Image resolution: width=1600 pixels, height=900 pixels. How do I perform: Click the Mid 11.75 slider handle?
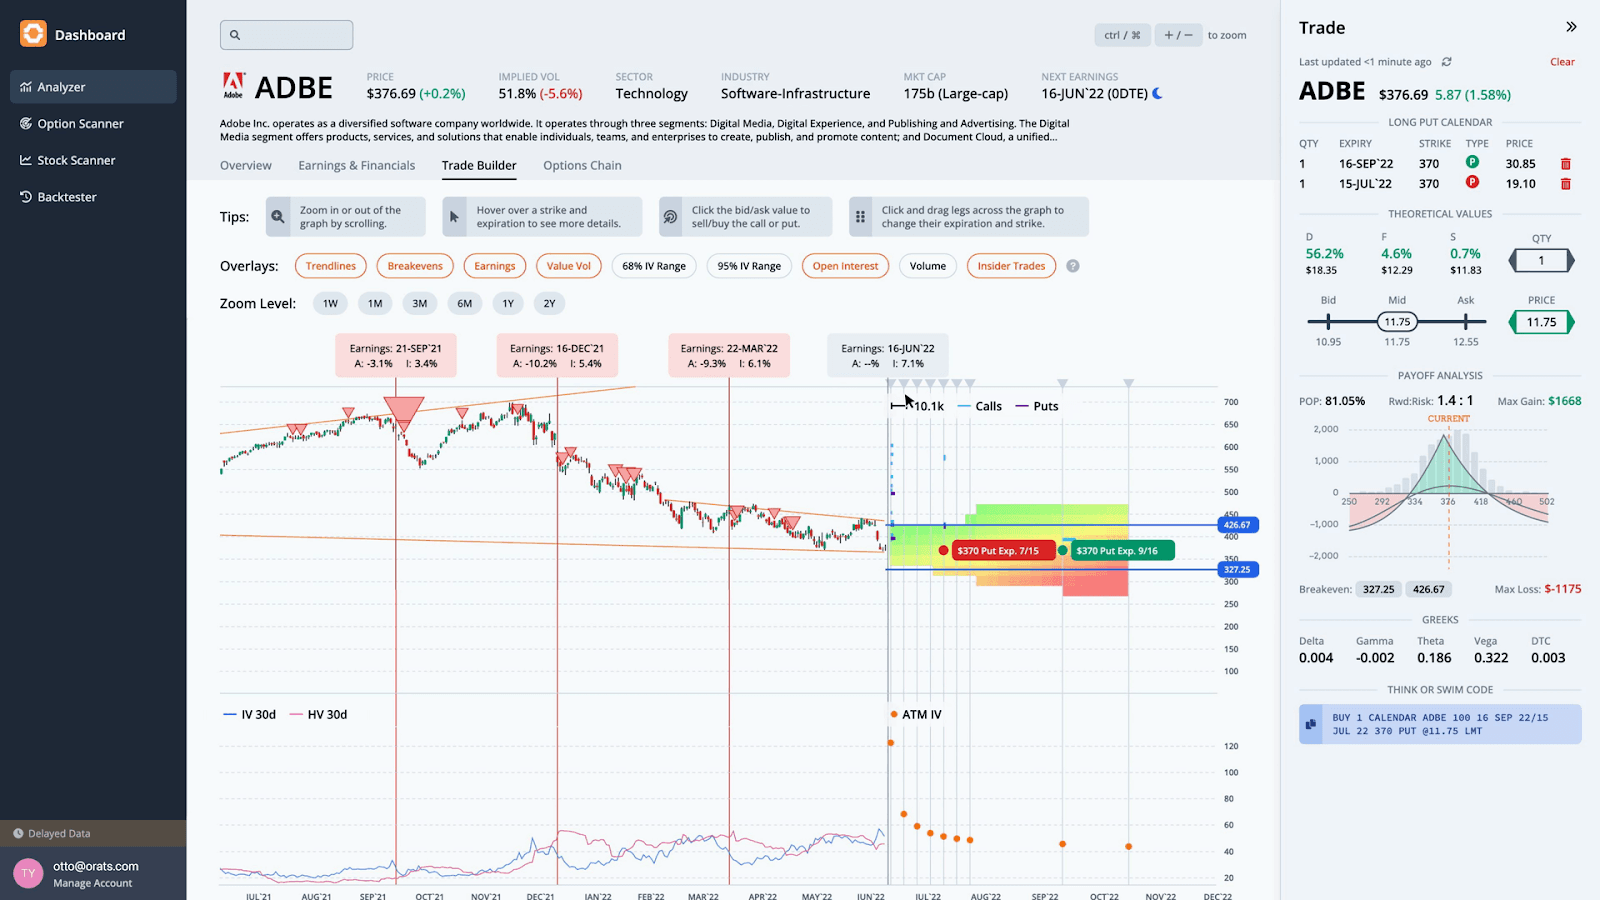click(x=1397, y=322)
